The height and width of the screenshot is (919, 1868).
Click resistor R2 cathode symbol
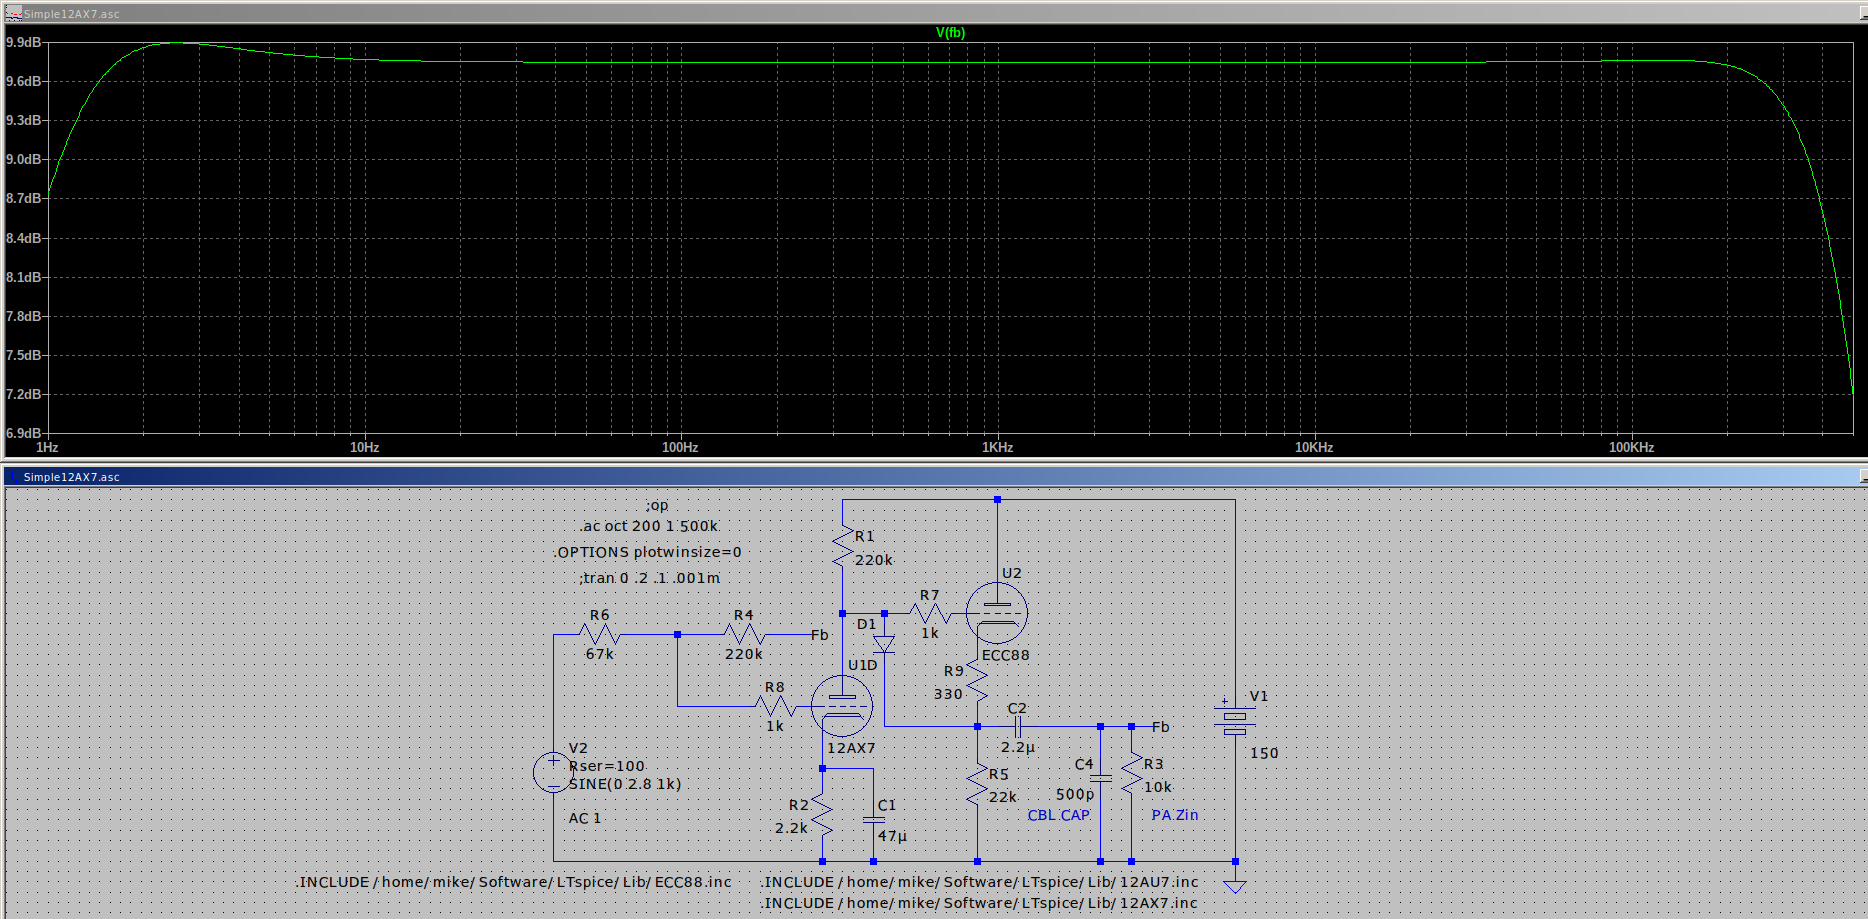click(x=822, y=816)
